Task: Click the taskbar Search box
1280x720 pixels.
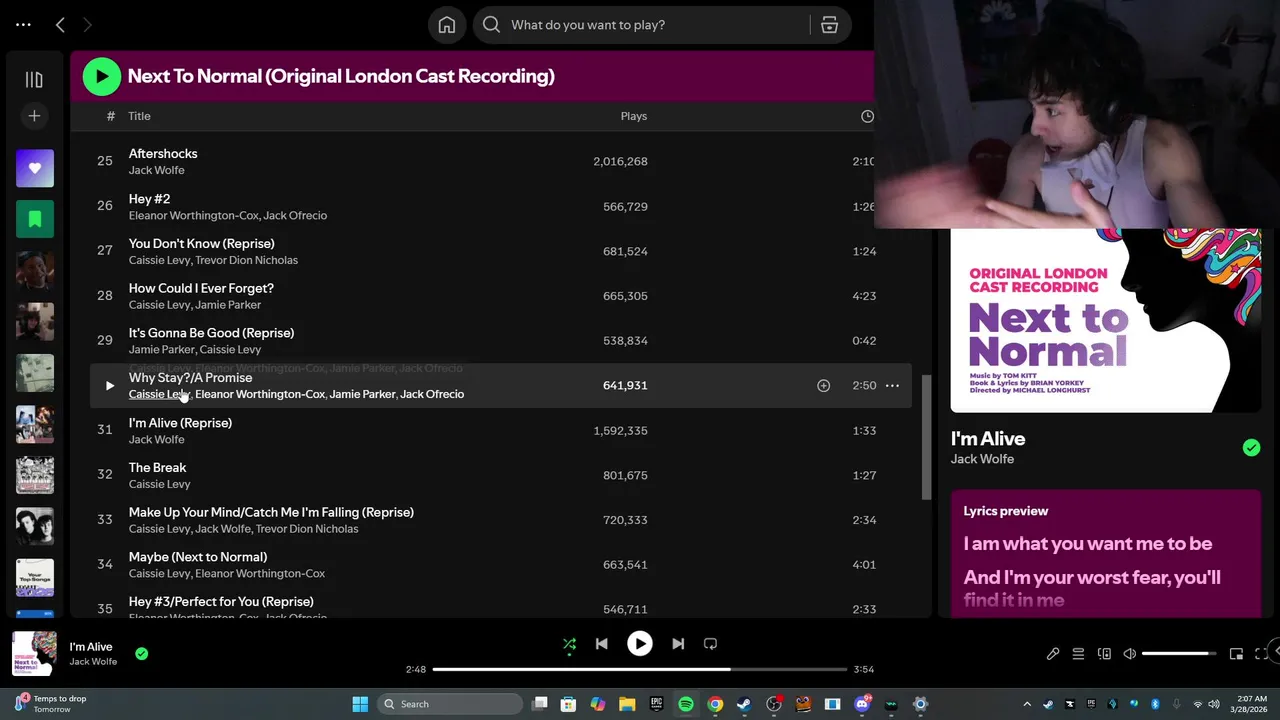Action: pyautogui.click(x=450, y=704)
